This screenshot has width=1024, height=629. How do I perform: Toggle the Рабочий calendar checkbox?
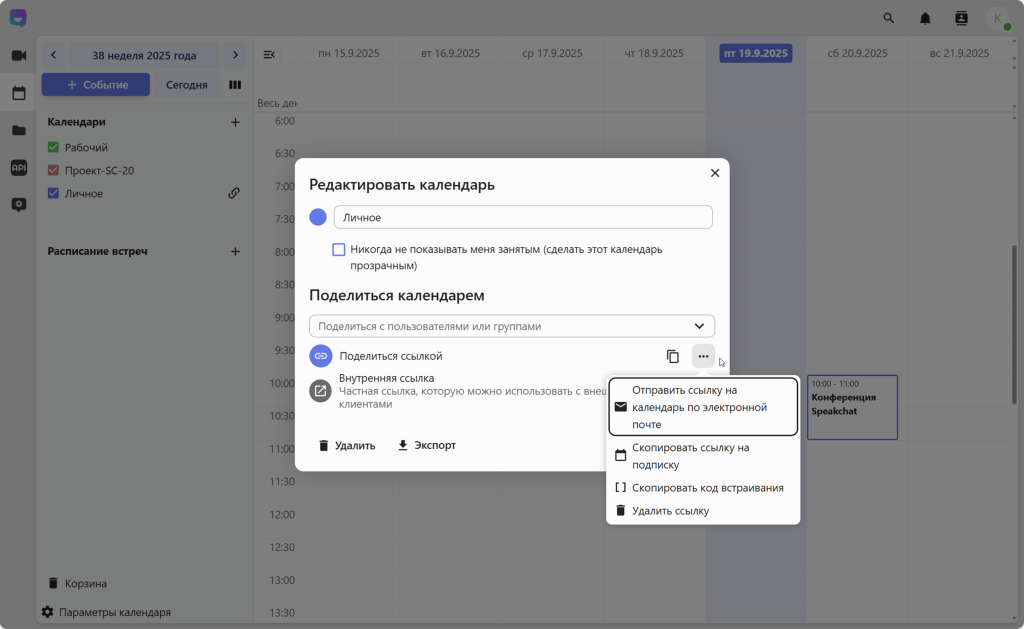click(54, 147)
